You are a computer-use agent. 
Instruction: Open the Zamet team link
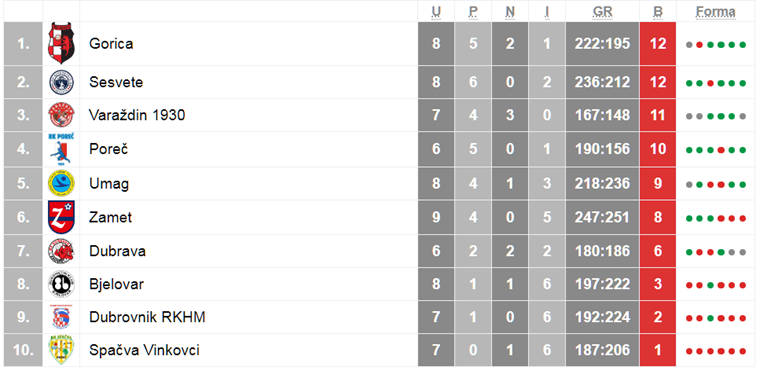click(111, 217)
